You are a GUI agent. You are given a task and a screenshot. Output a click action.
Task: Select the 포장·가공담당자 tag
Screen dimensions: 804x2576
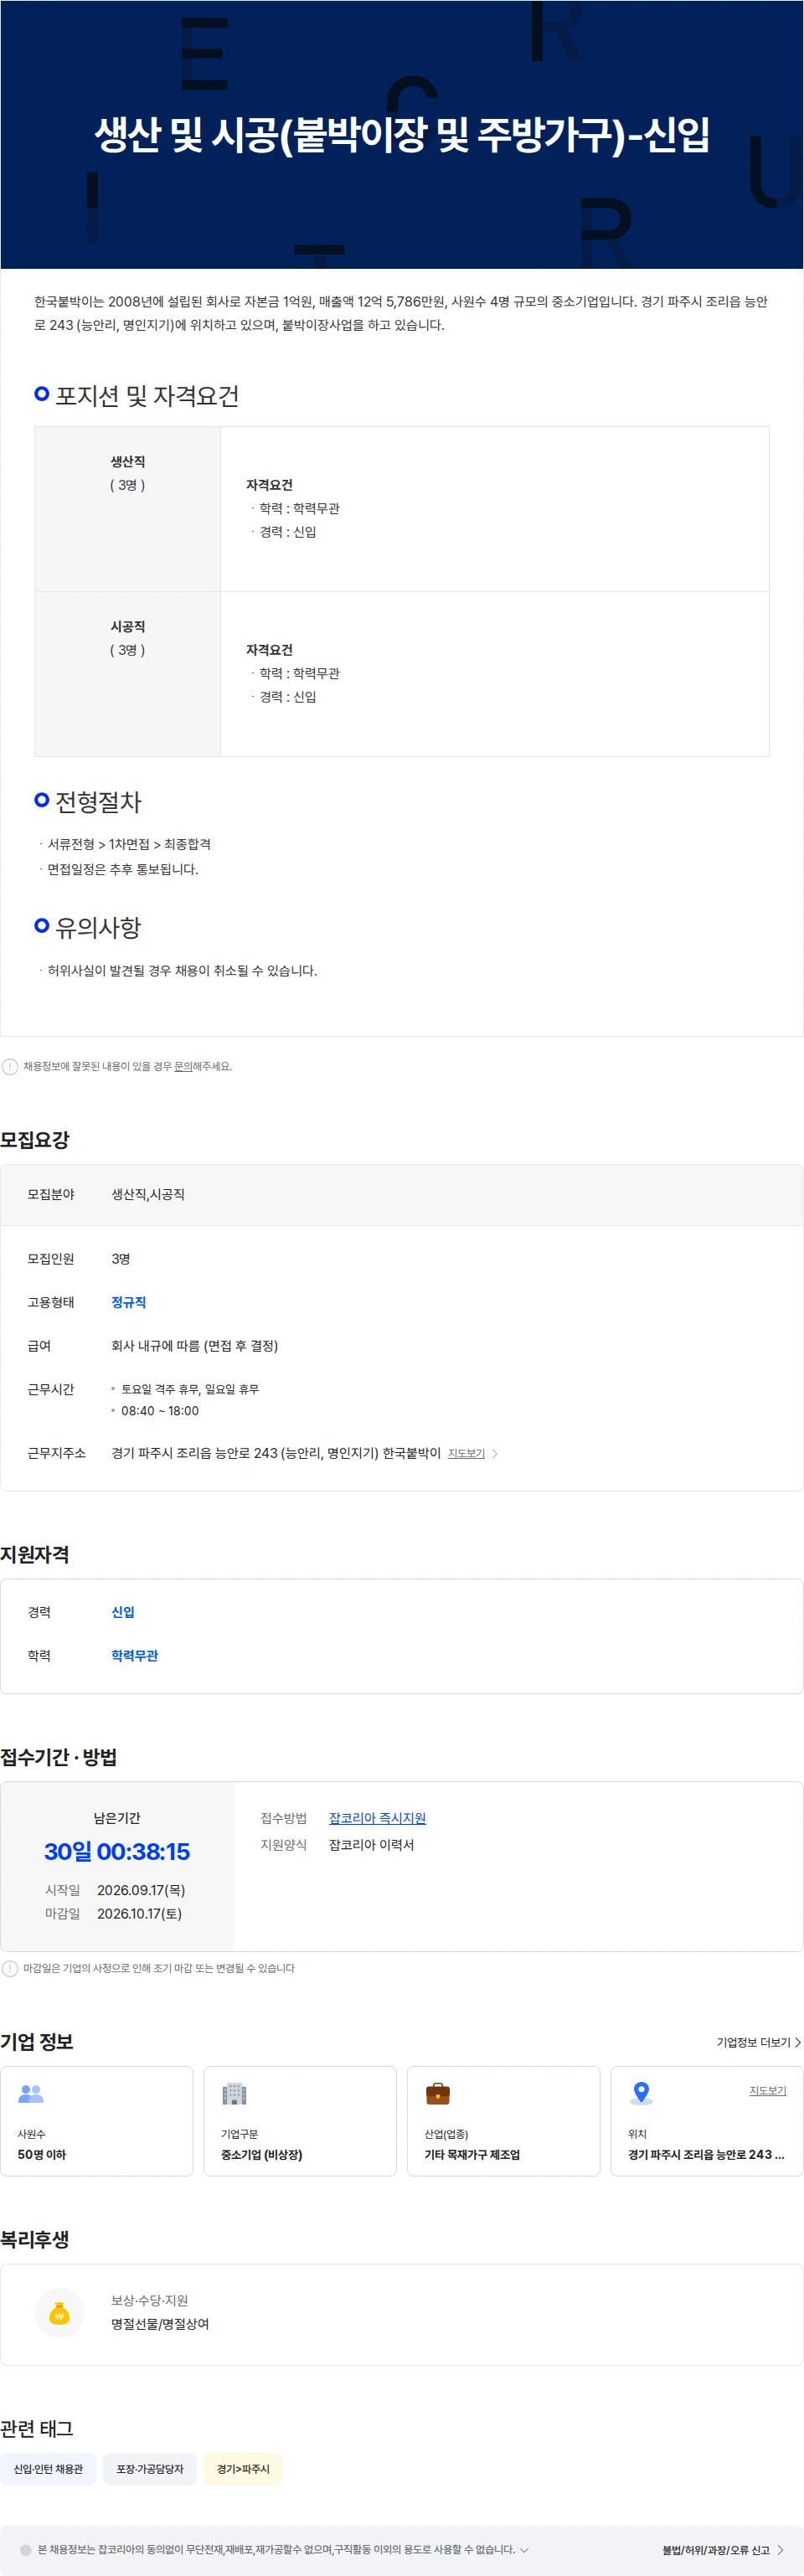pos(150,2469)
